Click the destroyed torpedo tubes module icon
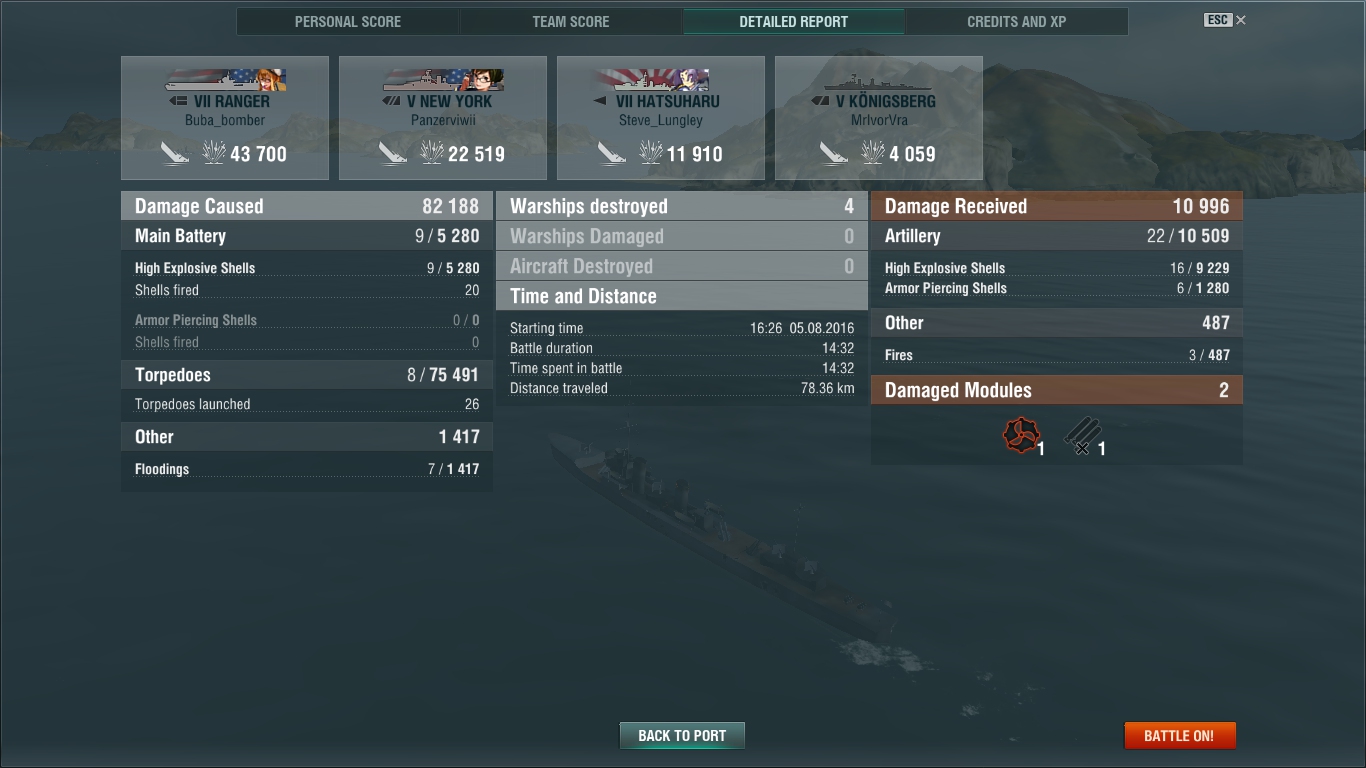 tap(1082, 436)
